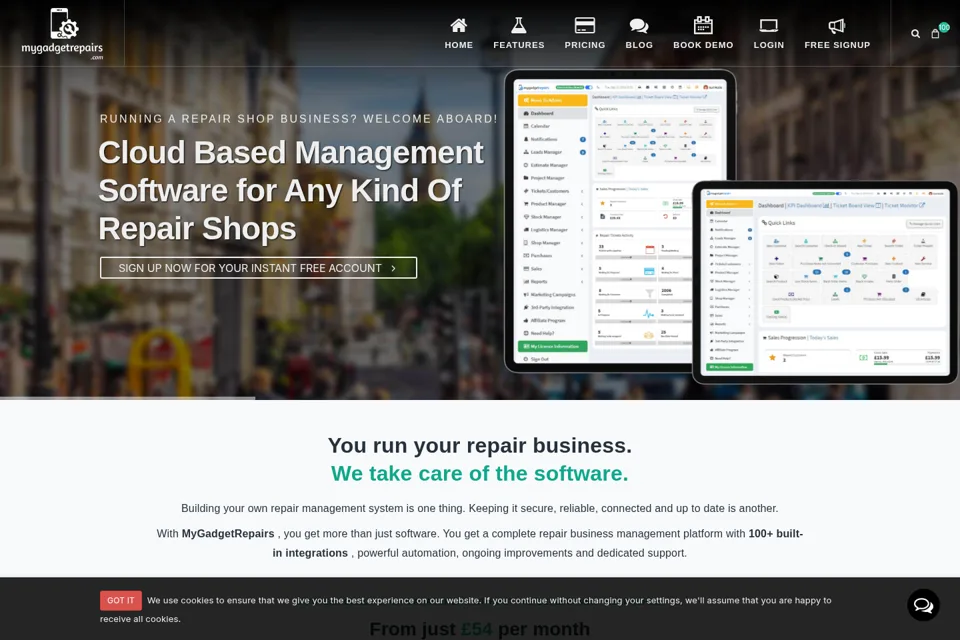The height and width of the screenshot is (640, 960).
Task: Click the Blog speech bubbles icon
Action: tap(639, 26)
